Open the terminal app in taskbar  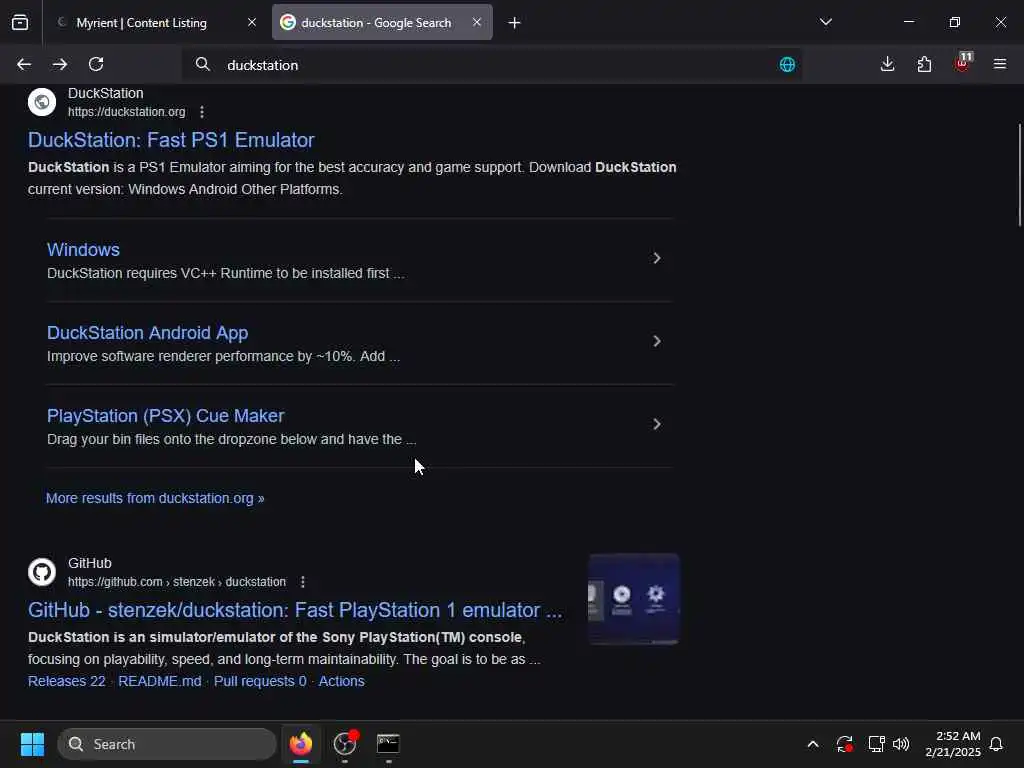pyautogui.click(x=388, y=744)
